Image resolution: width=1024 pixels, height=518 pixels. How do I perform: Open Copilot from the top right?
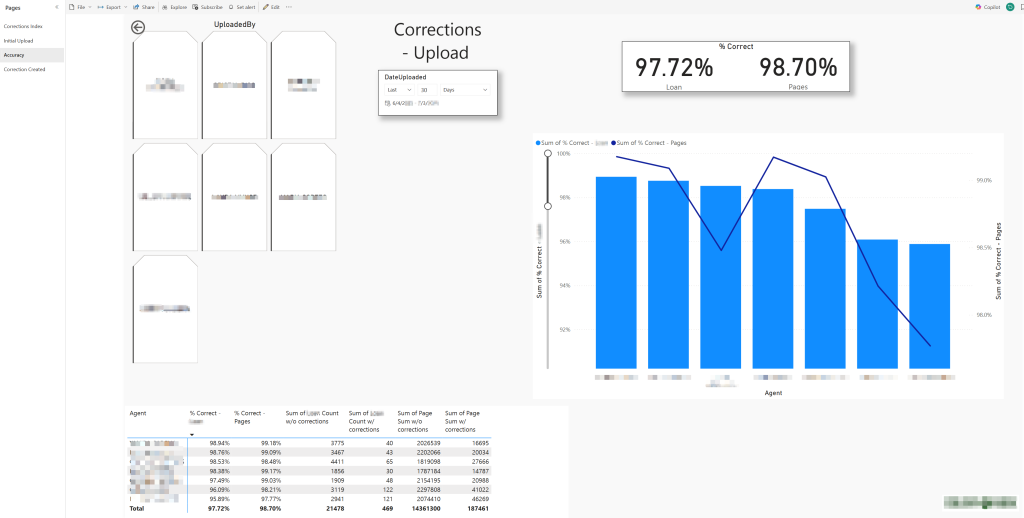coord(988,7)
